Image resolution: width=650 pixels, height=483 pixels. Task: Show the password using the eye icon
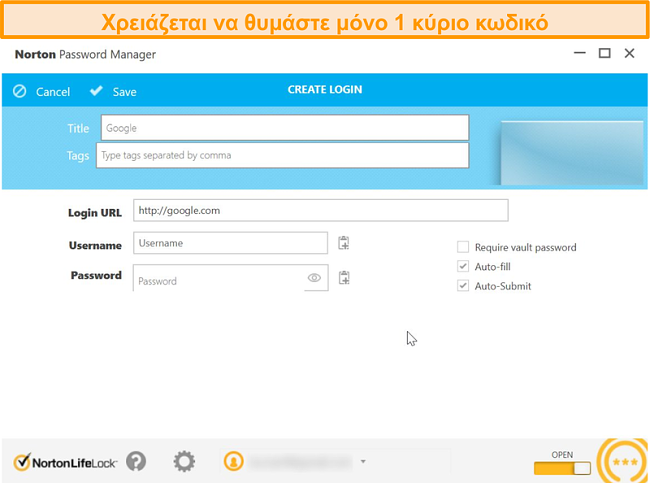[314, 279]
